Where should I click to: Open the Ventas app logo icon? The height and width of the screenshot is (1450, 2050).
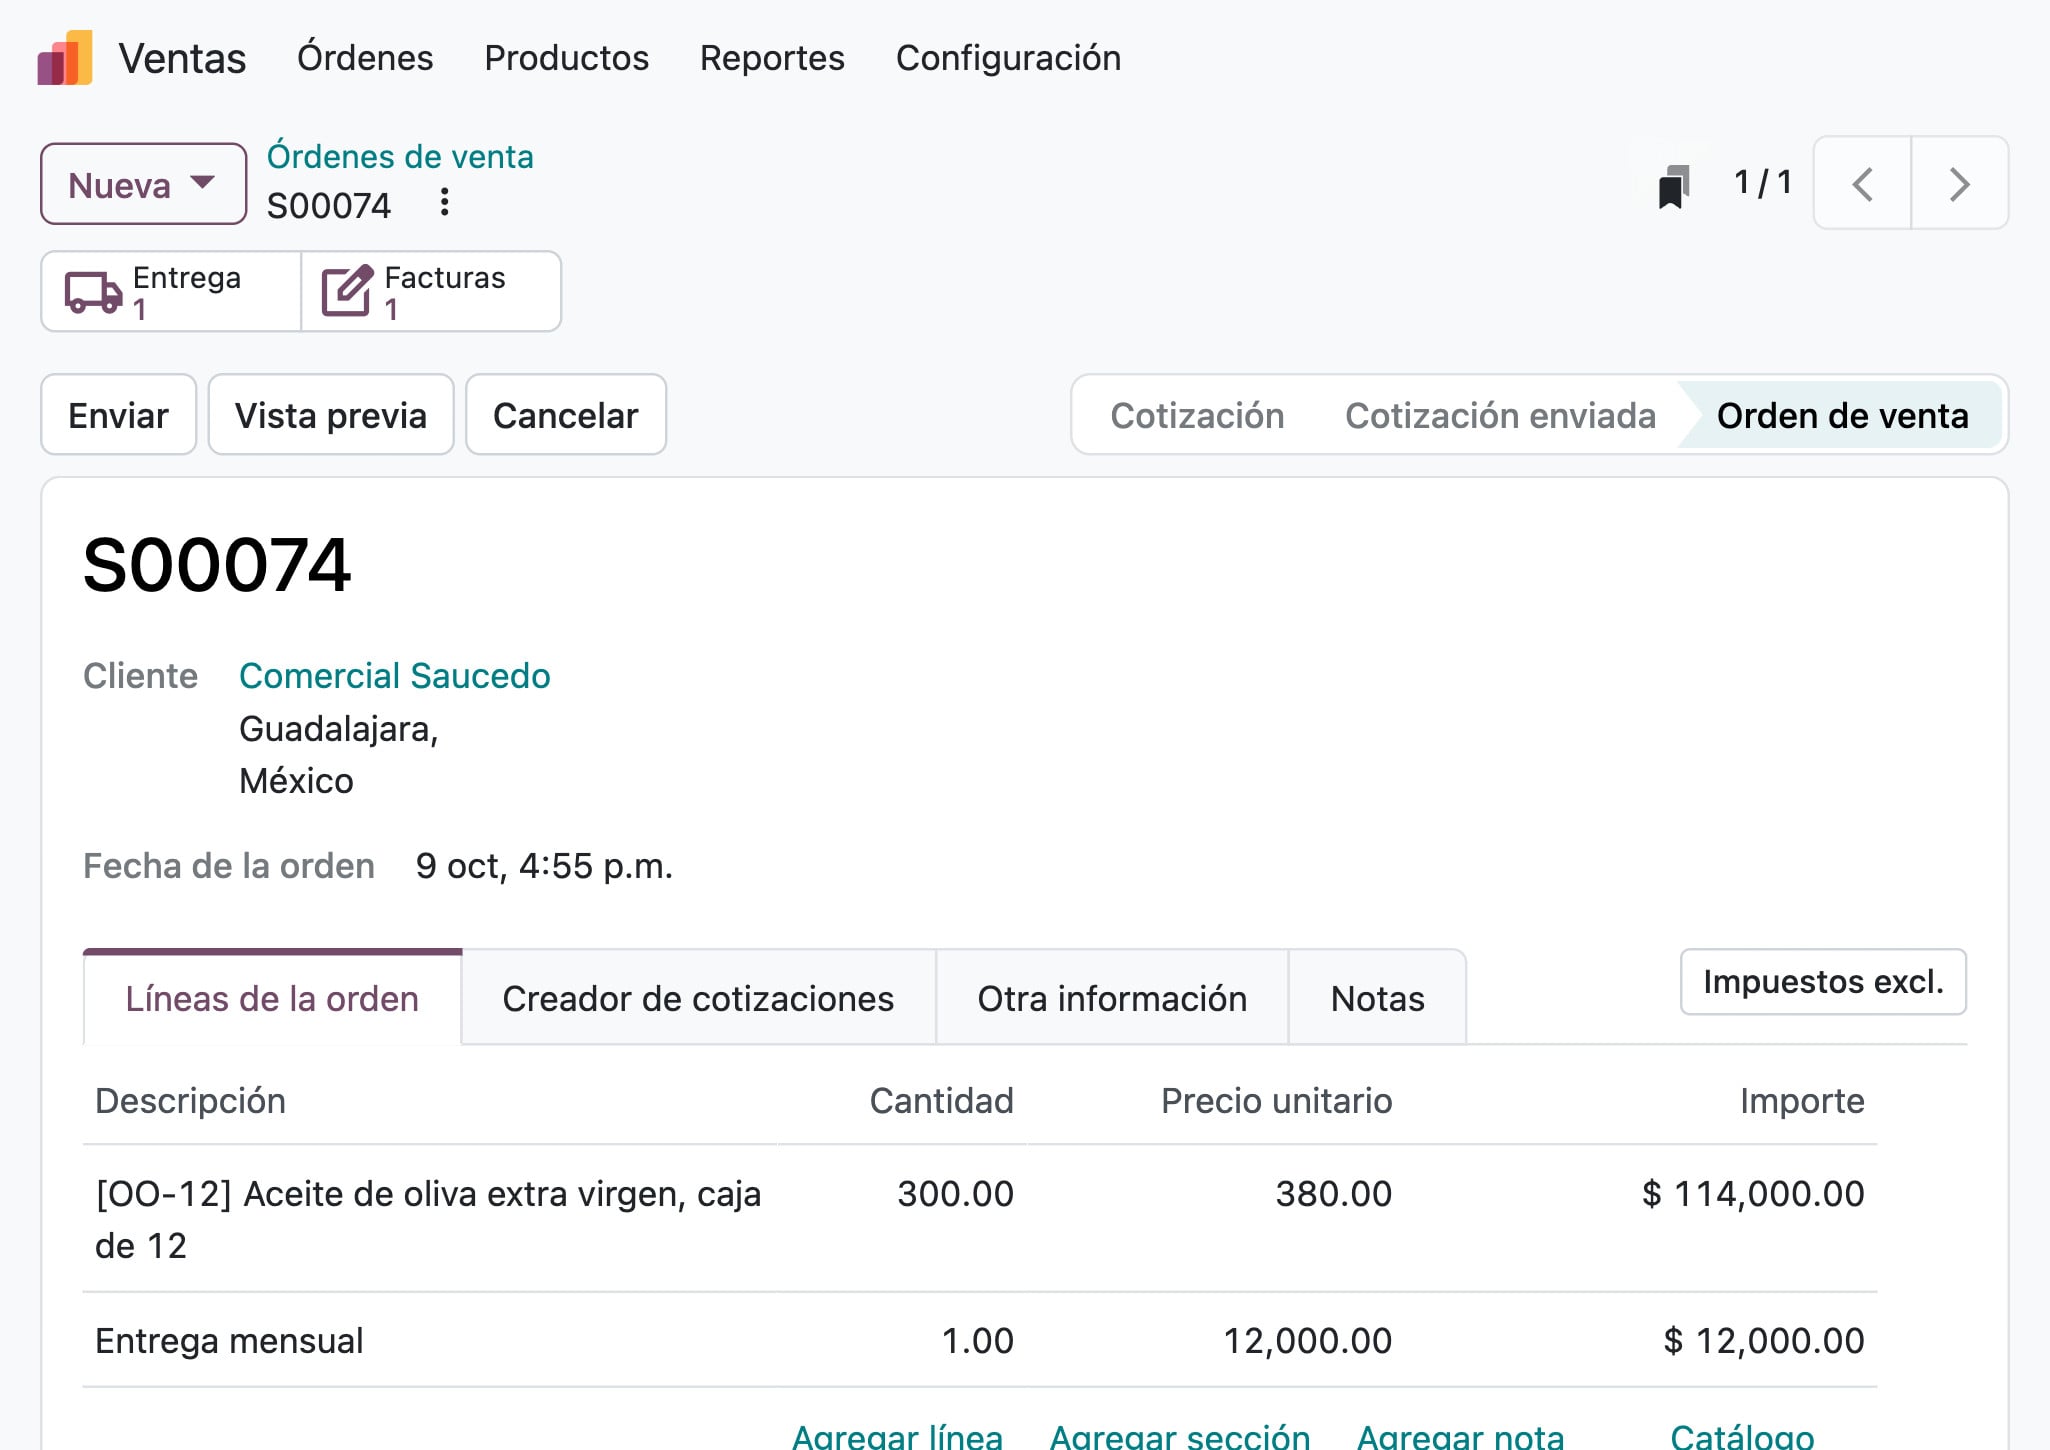pos(65,58)
